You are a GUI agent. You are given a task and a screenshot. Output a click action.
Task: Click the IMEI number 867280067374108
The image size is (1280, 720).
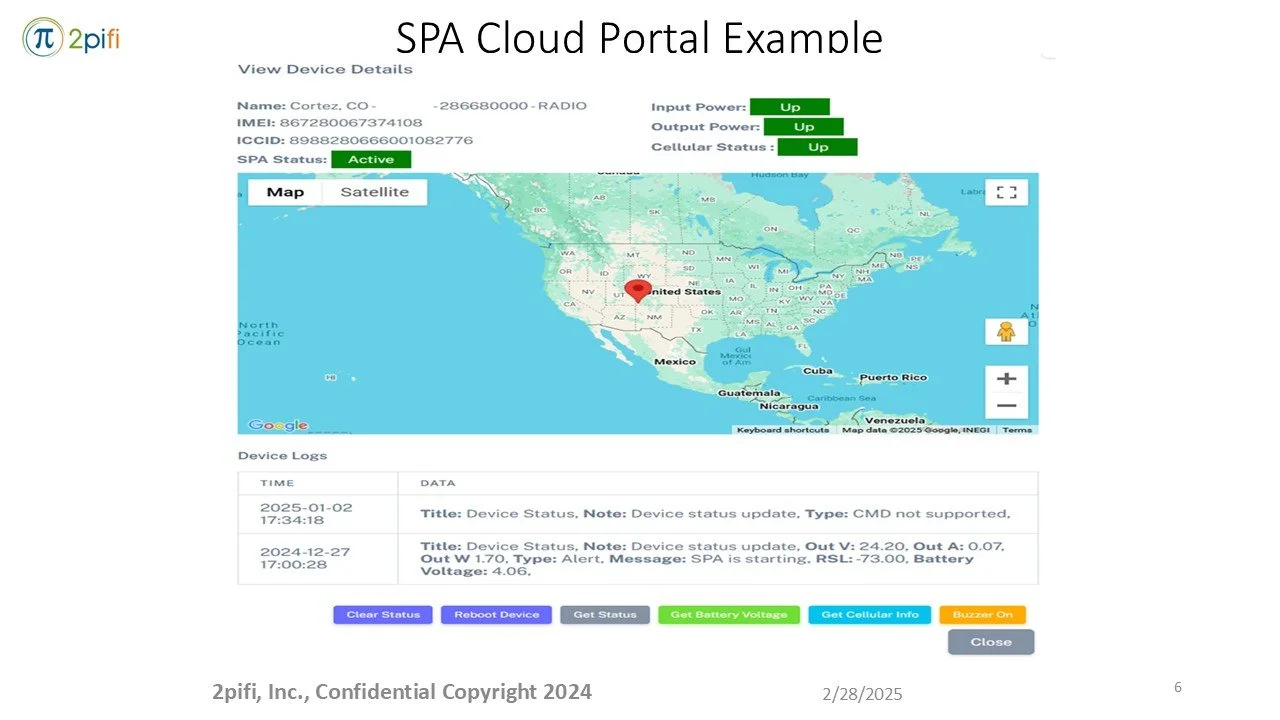pyautogui.click(x=351, y=123)
